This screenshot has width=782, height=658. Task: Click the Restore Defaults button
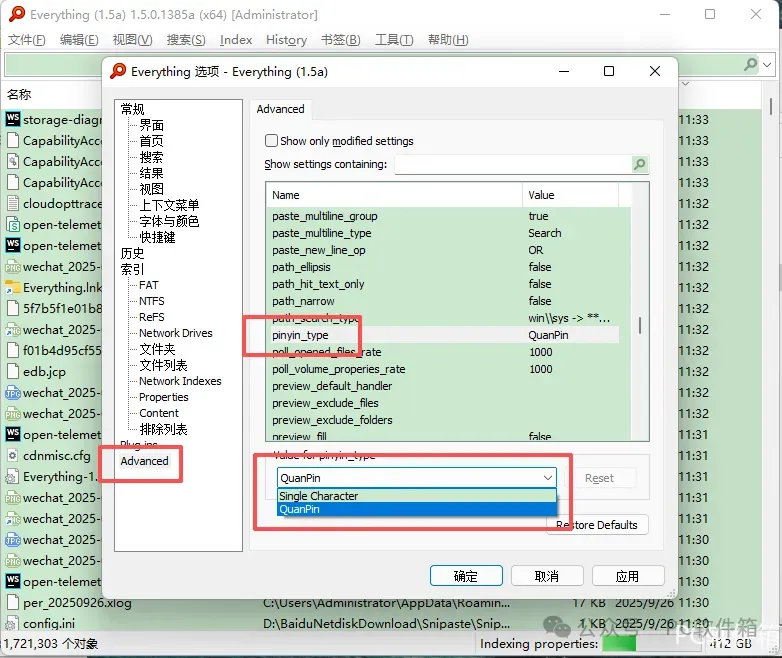[x=597, y=525]
